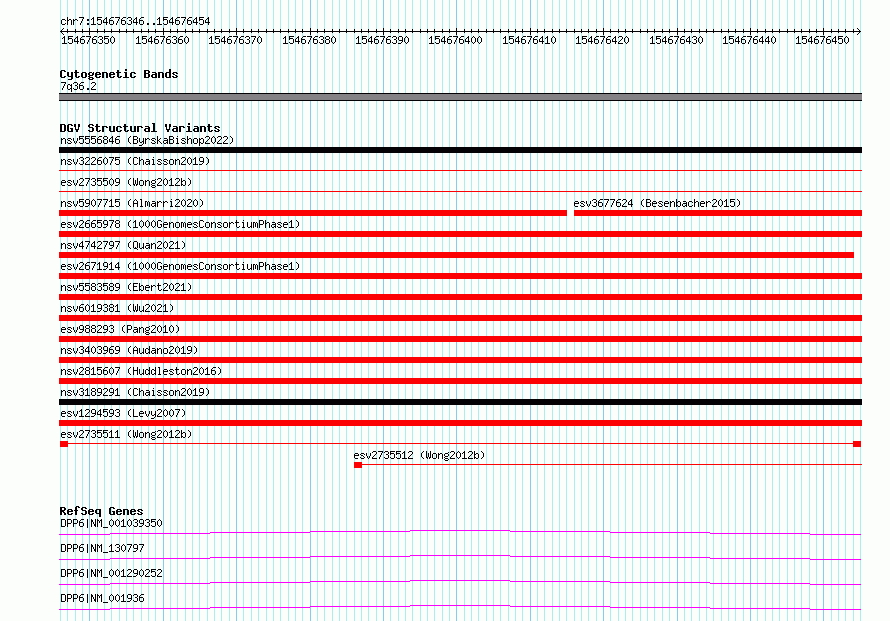Click ruler position label 154676350
890x621 pixels.
point(88,40)
